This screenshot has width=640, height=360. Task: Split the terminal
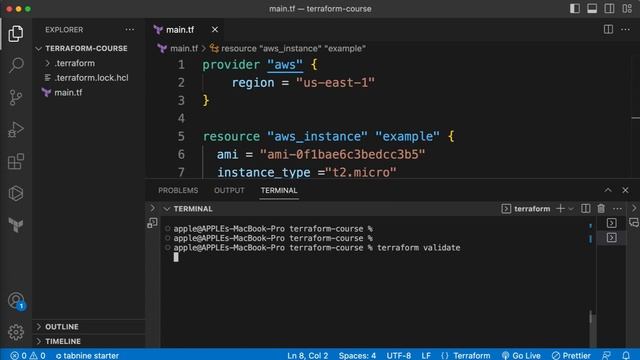coord(585,209)
